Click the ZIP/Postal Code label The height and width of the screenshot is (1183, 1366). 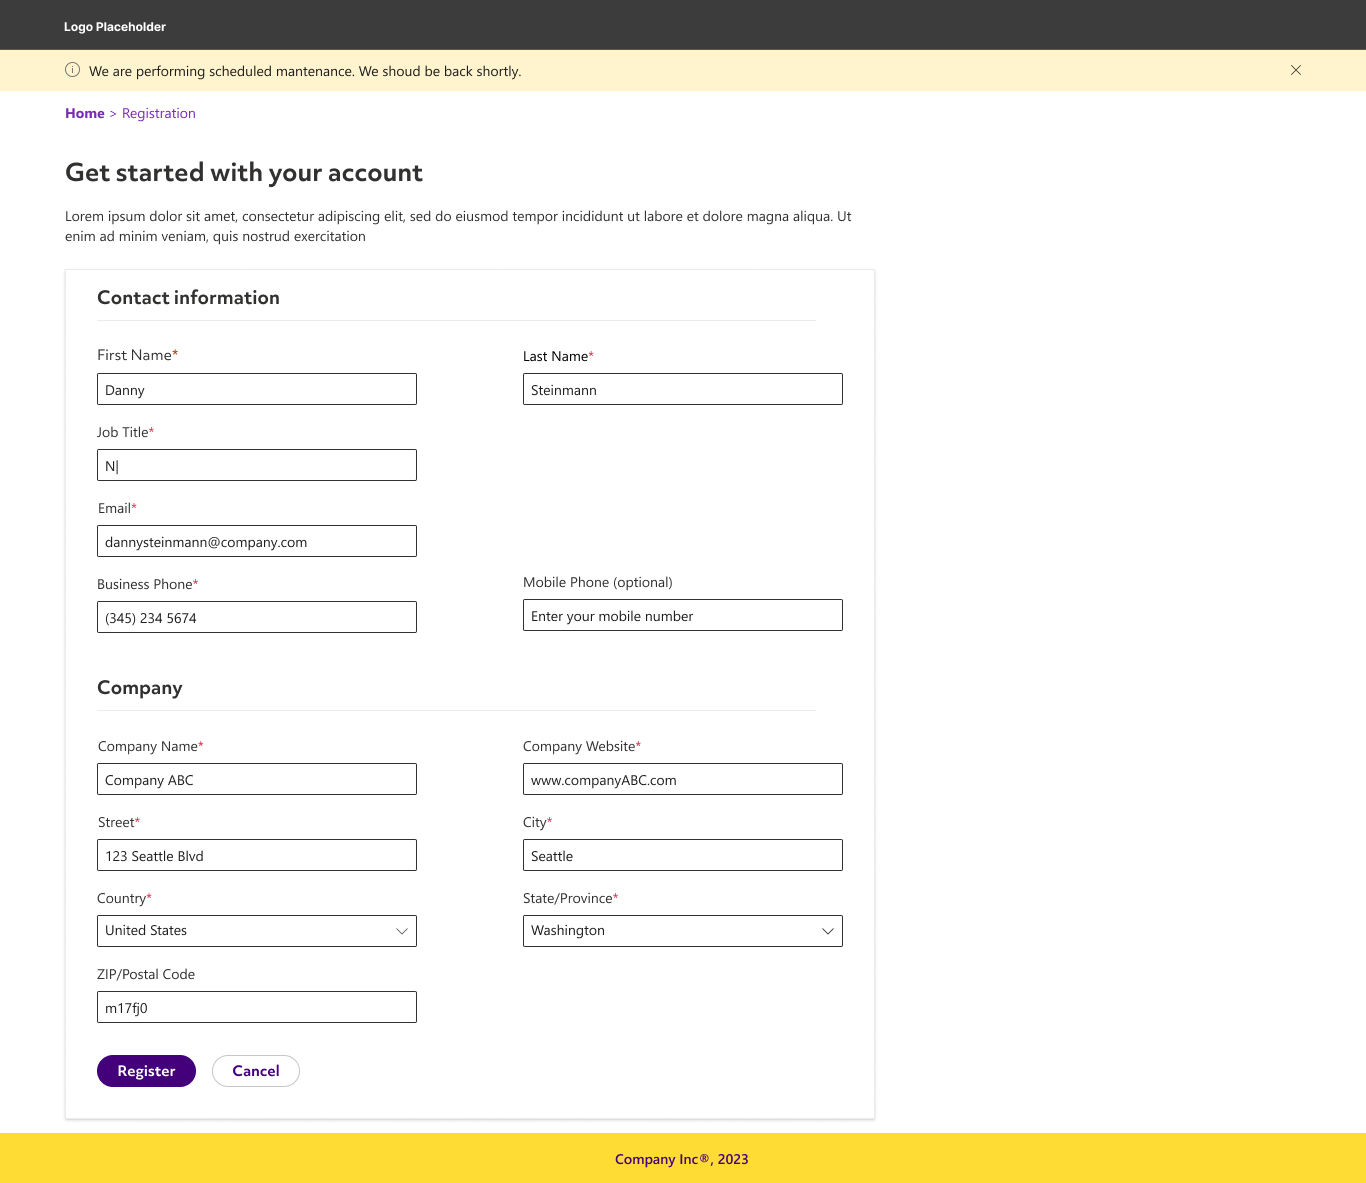(x=146, y=974)
